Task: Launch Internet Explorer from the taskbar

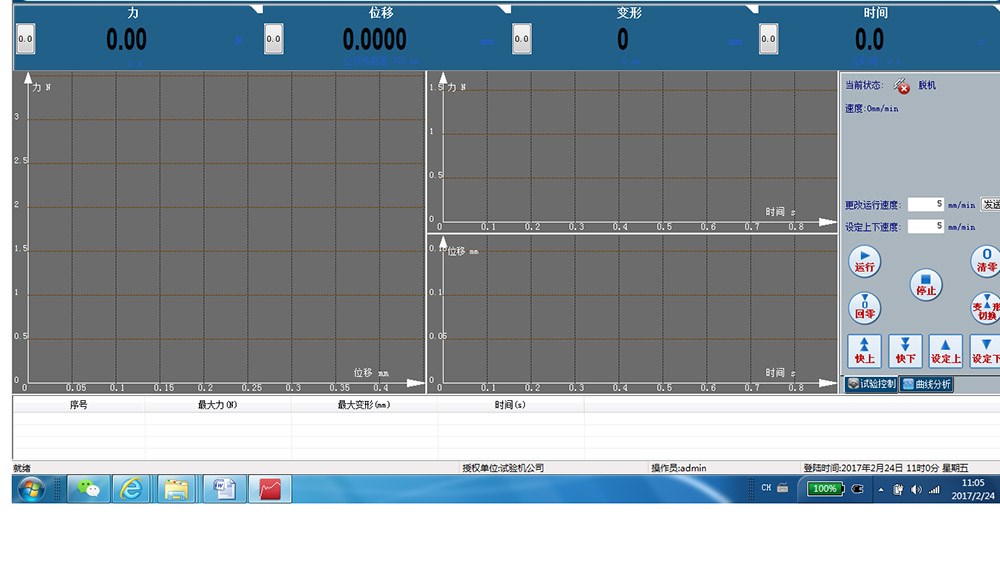Action: (x=131, y=489)
